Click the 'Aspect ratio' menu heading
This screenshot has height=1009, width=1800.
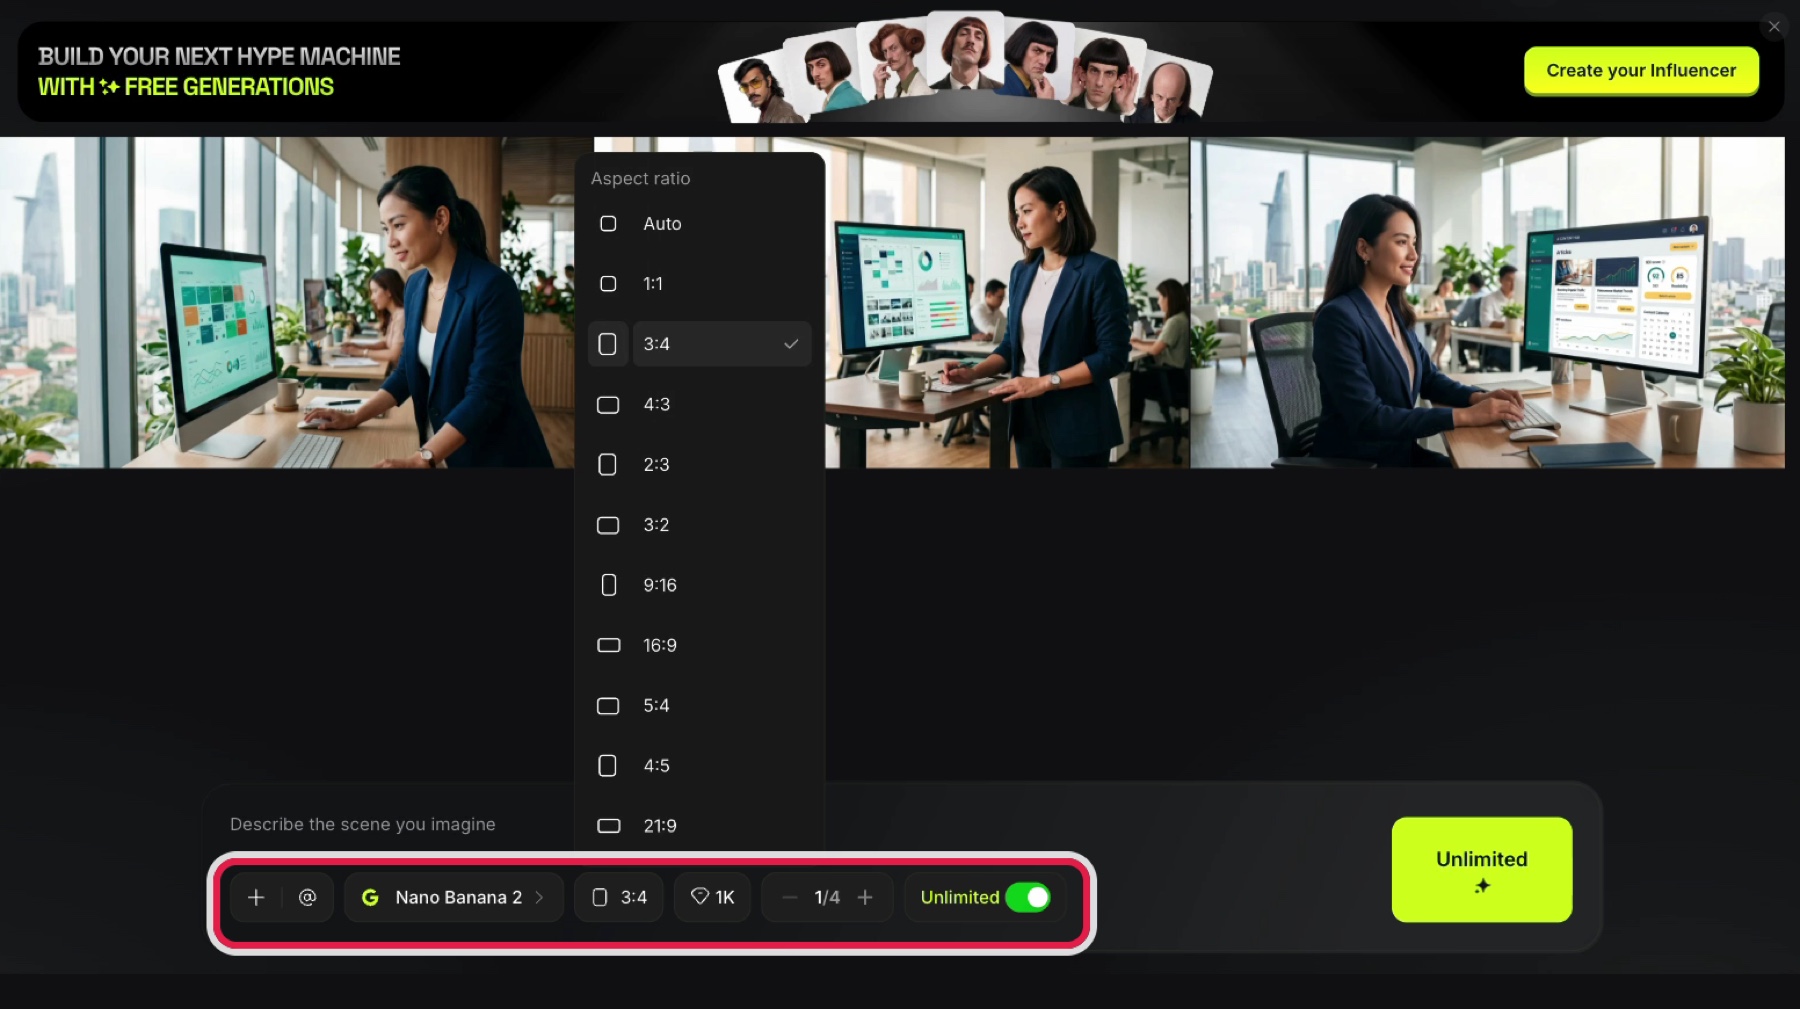coord(640,178)
